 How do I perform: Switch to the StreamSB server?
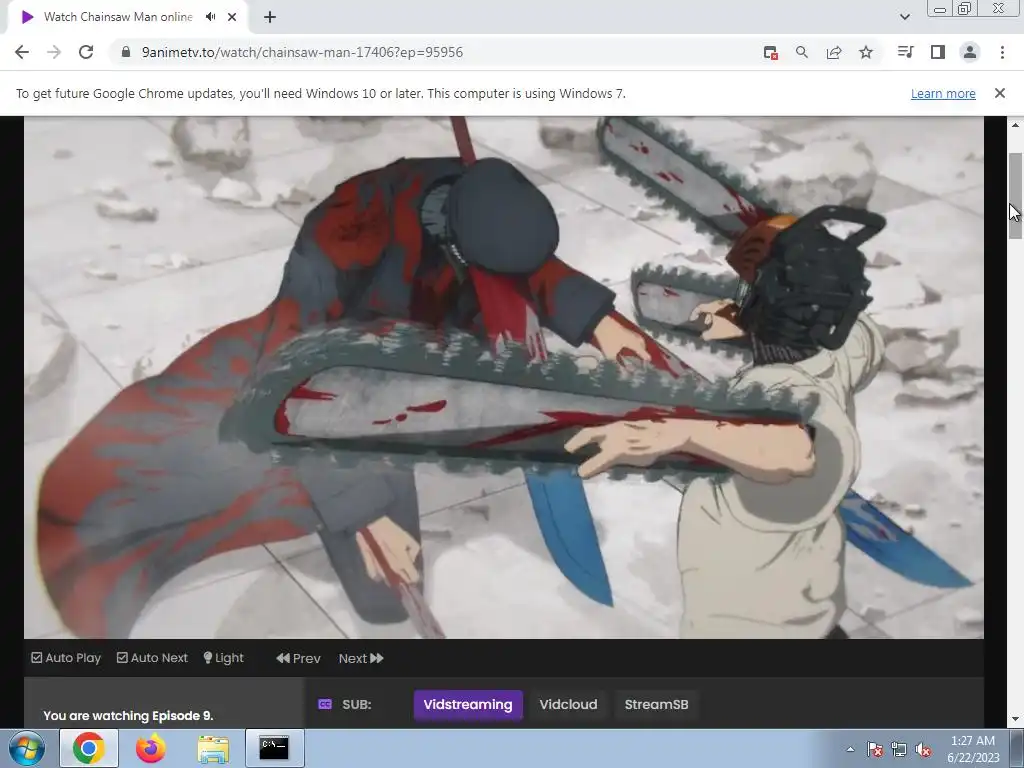point(656,705)
